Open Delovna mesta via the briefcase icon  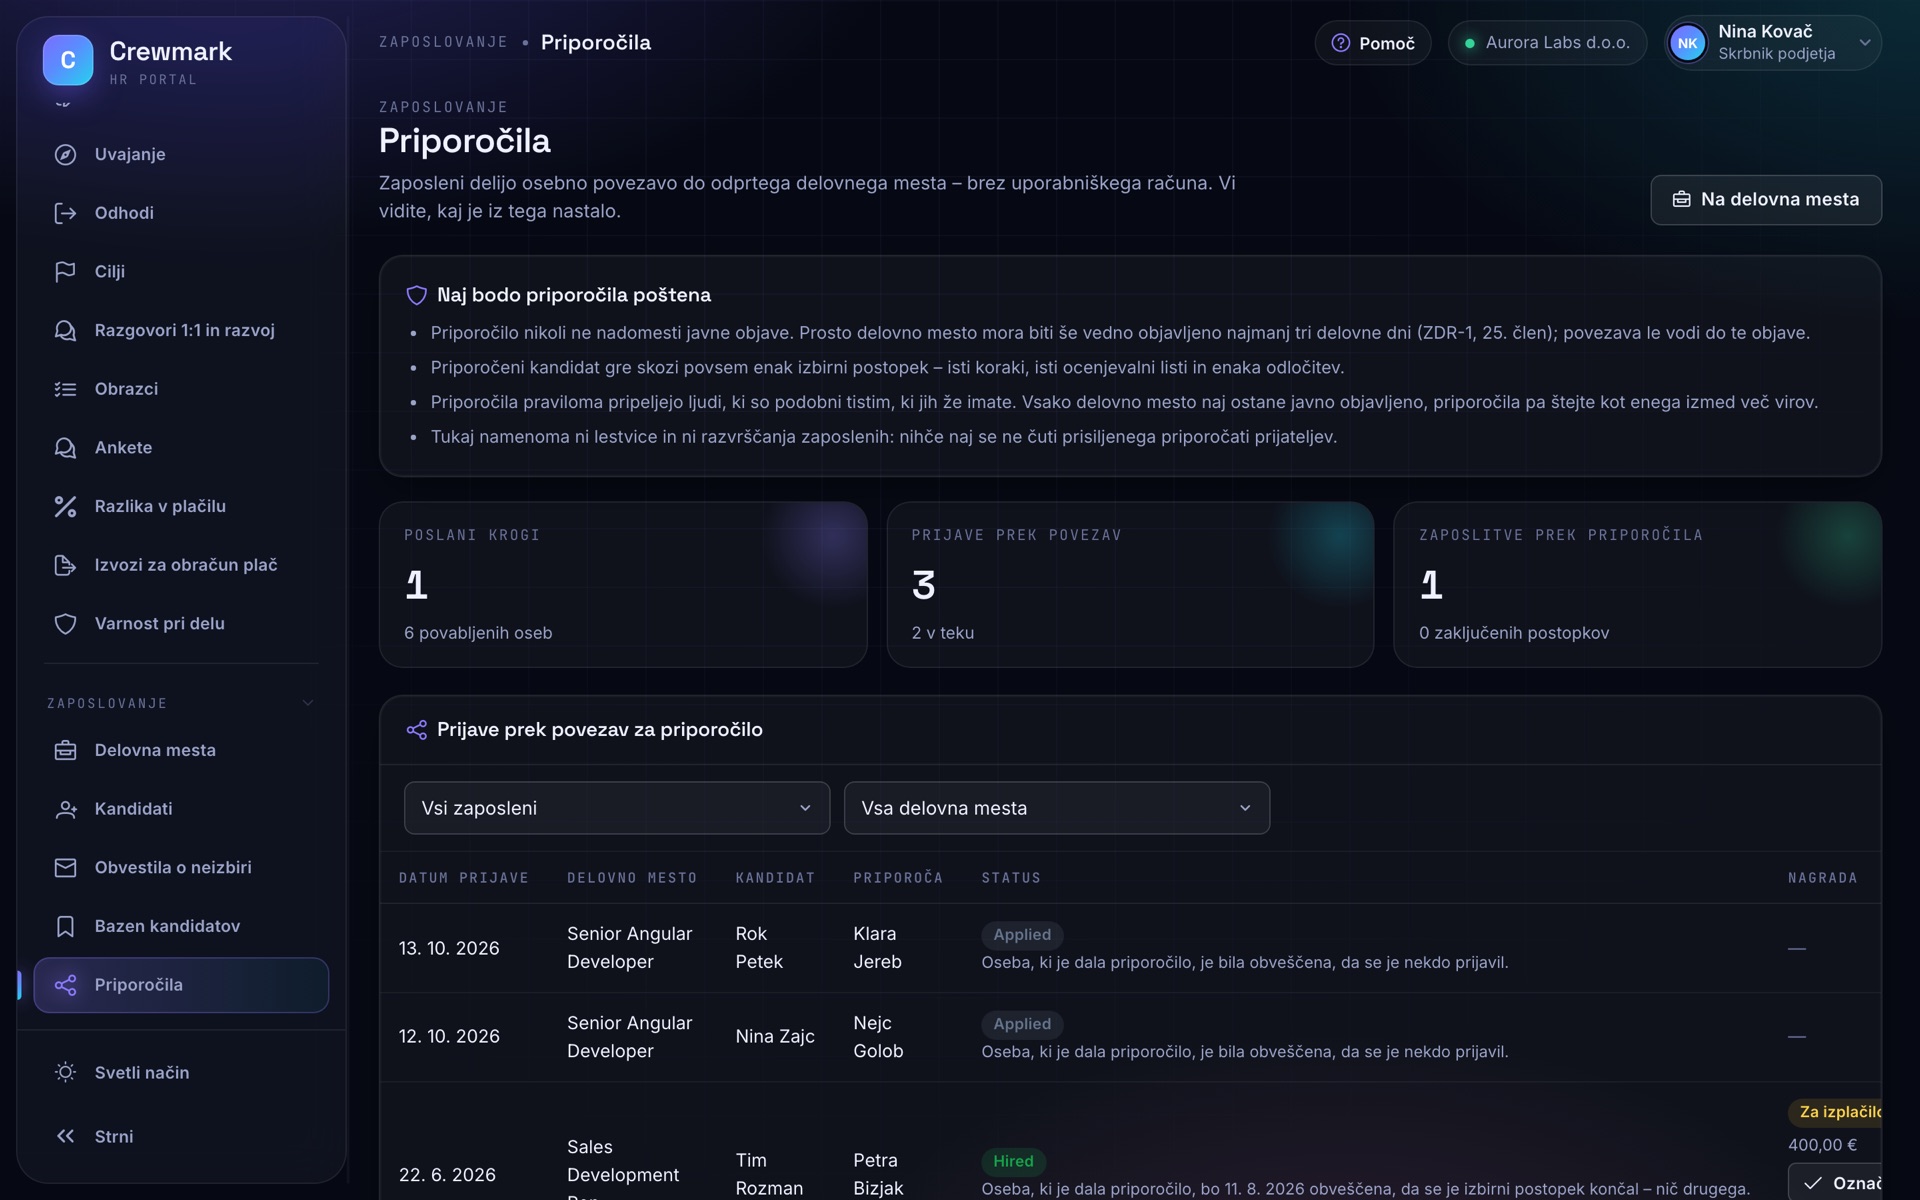tap(65, 750)
